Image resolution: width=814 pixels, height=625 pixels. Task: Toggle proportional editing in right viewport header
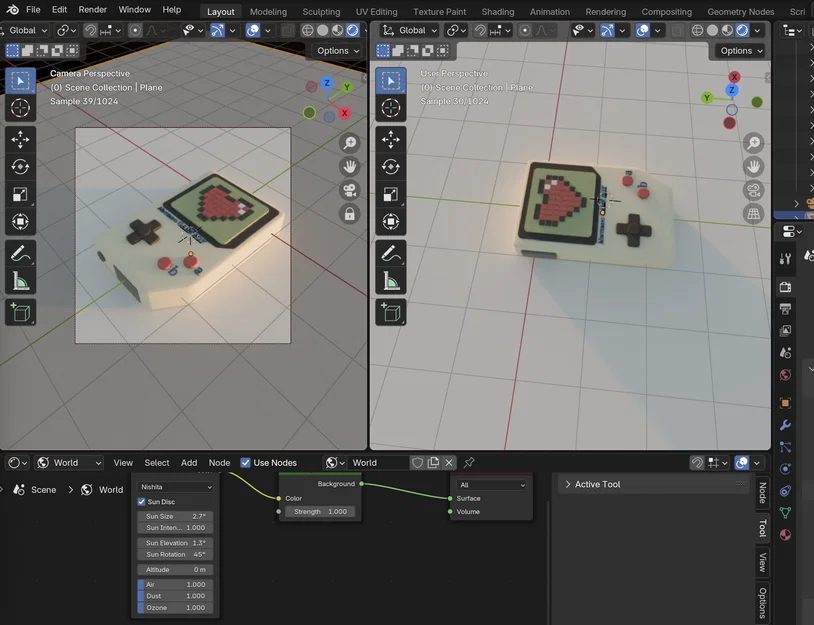point(525,31)
